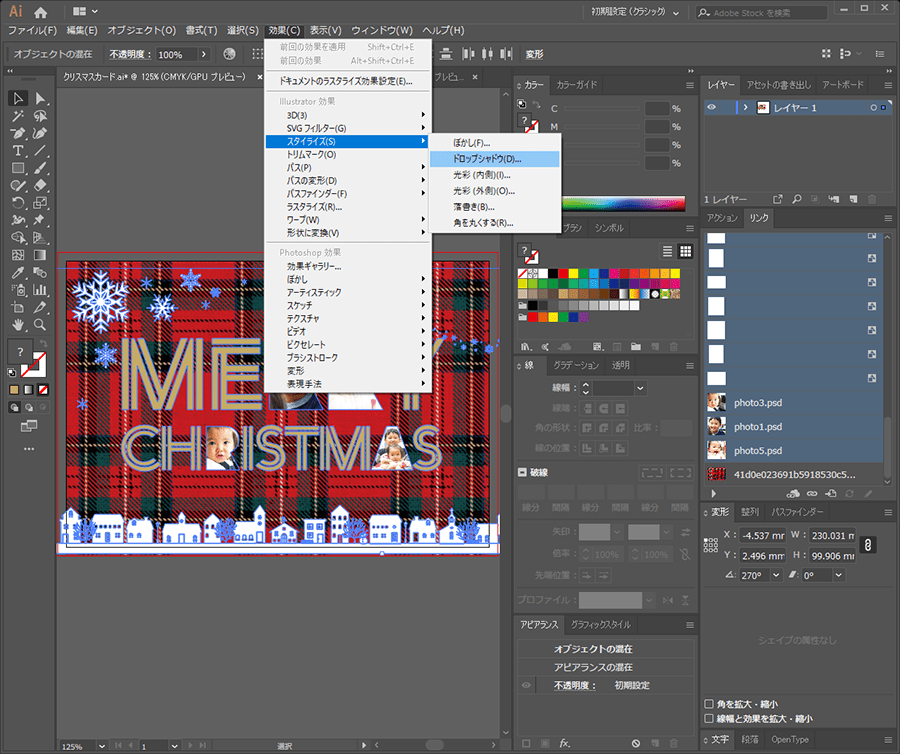Activate the Zoom magnifier tool

[40, 324]
